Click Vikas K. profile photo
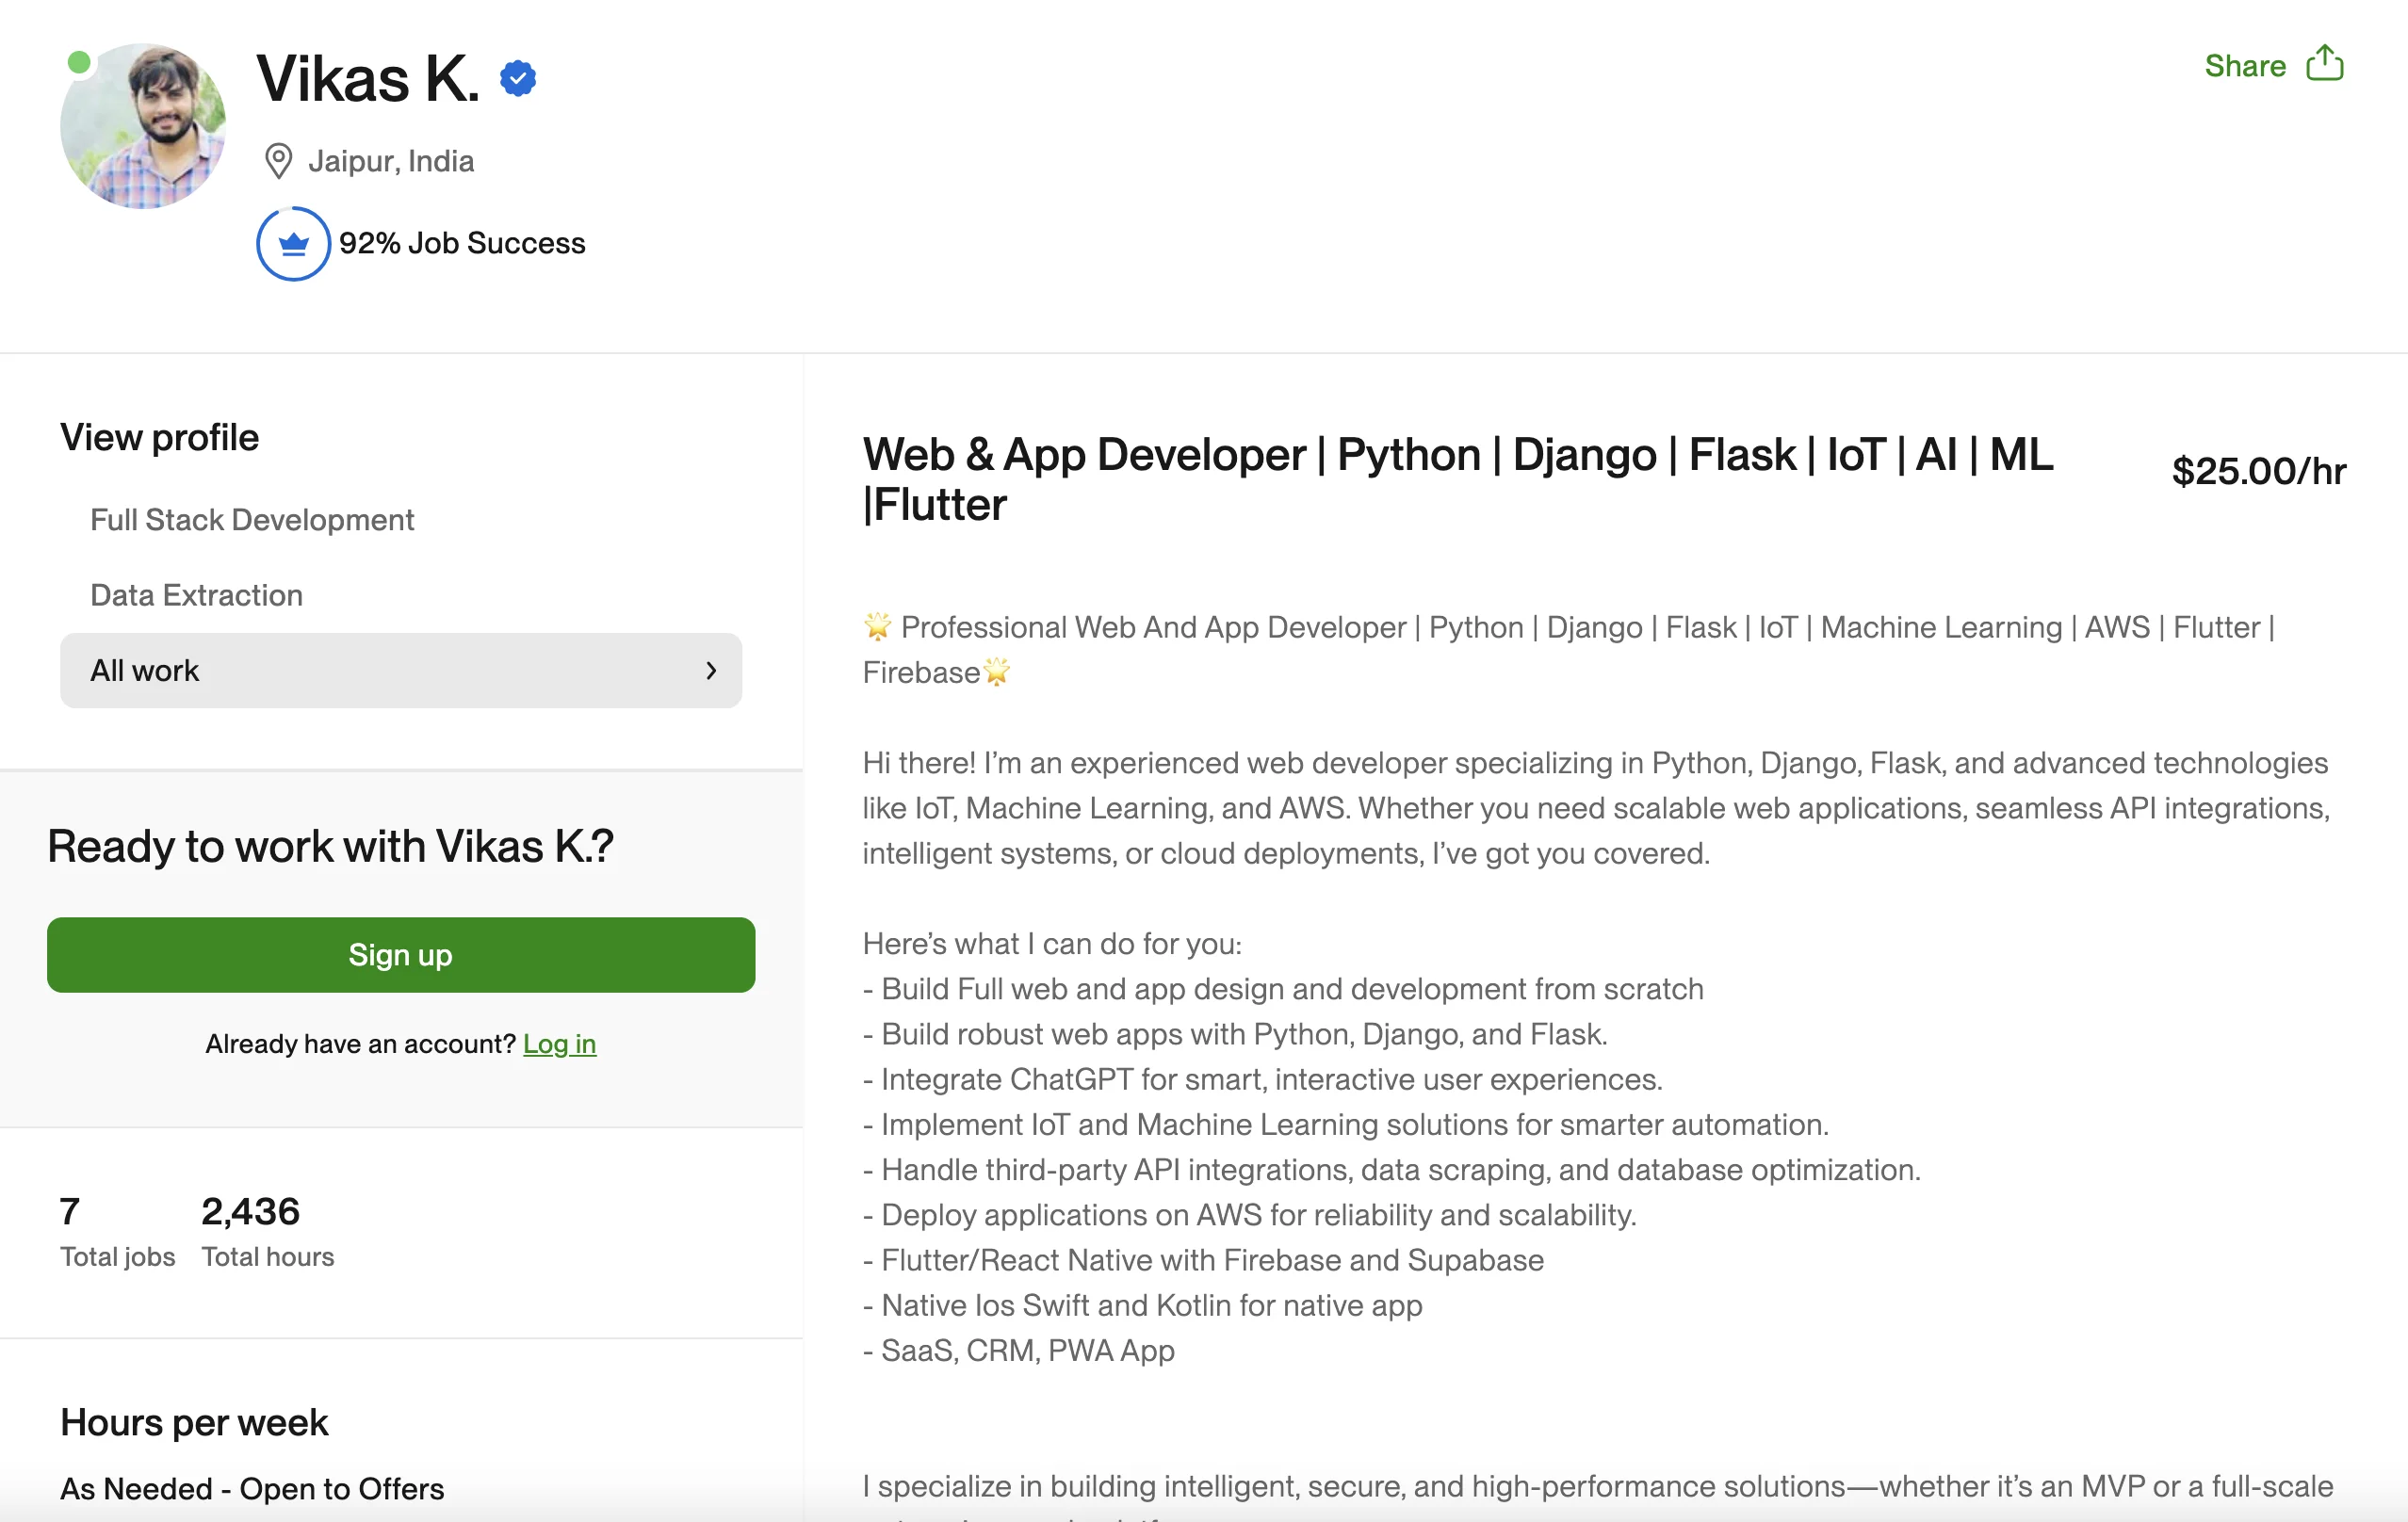 pyautogui.click(x=143, y=126)
